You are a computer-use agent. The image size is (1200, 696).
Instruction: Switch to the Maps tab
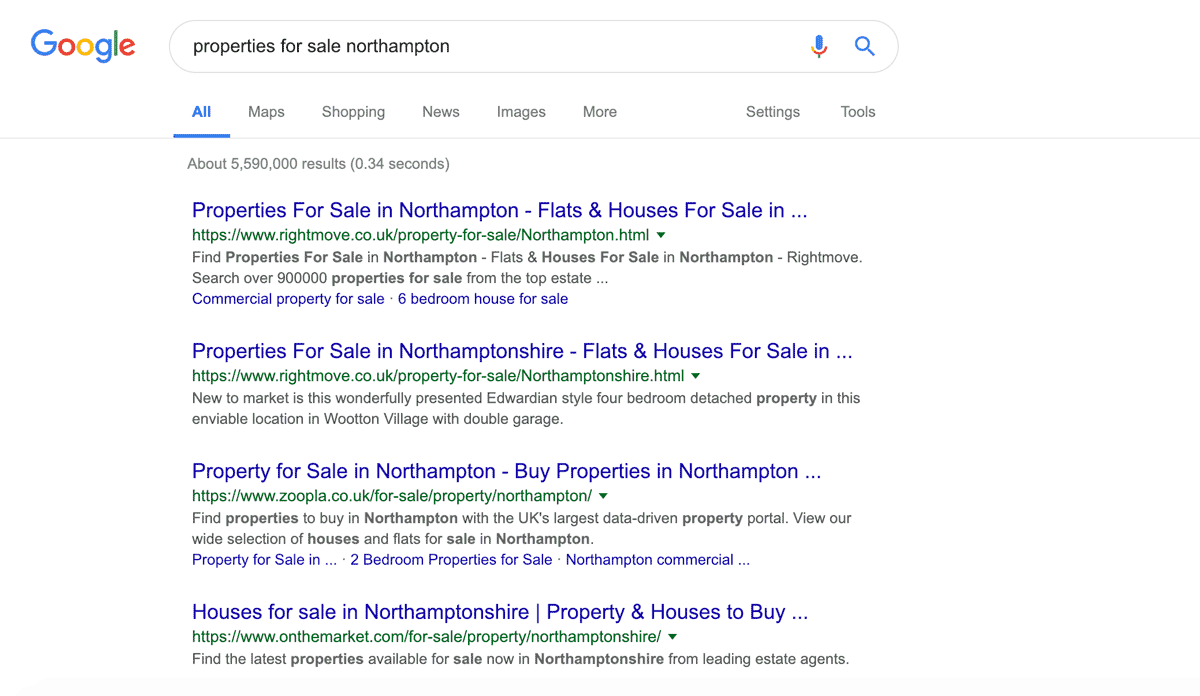pyautogui.click(x=266, y=112)
